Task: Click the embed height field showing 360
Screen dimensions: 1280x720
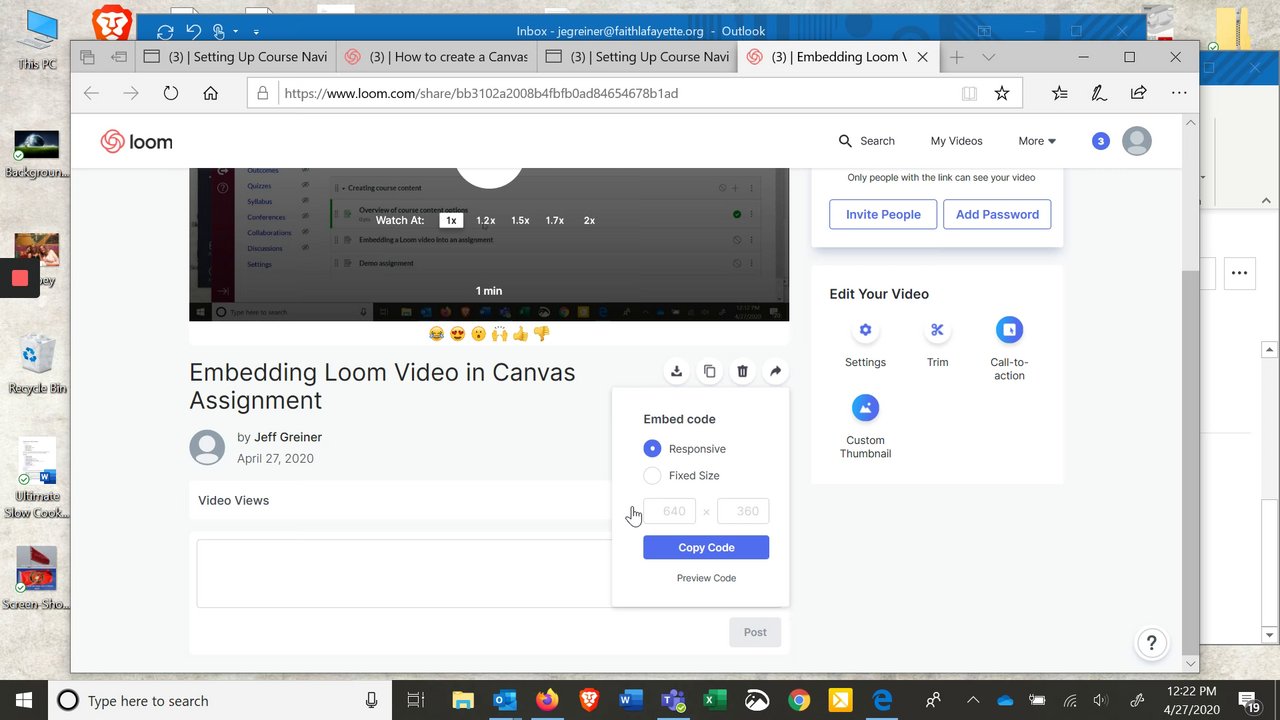Action: (x=743, y=511)
